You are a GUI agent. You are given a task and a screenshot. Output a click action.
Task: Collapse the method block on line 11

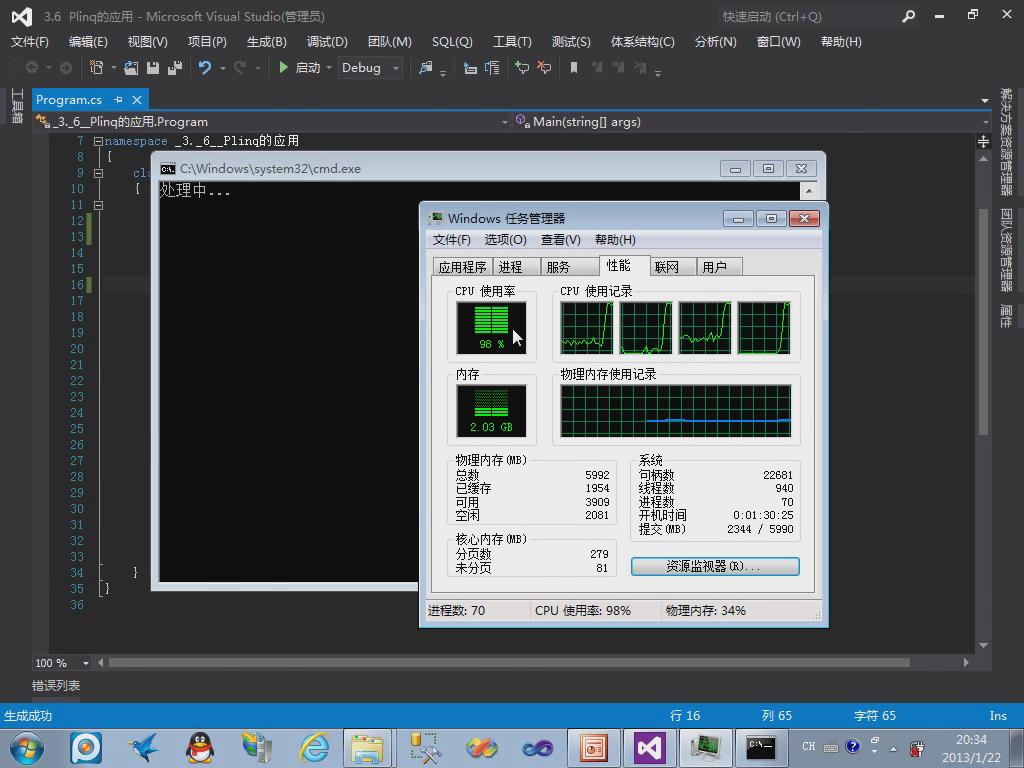pyautogui.click(x=98, y=205)
